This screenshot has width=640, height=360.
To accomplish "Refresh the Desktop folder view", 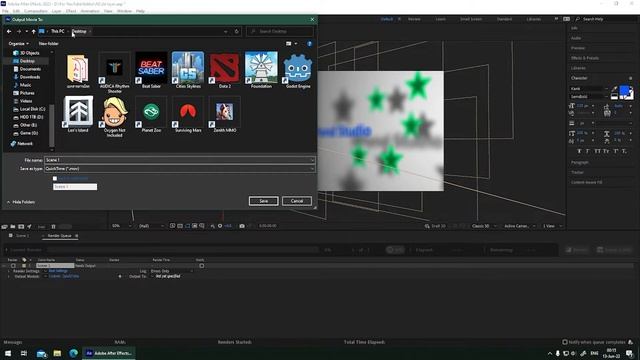I will click(x=236, y=31).
